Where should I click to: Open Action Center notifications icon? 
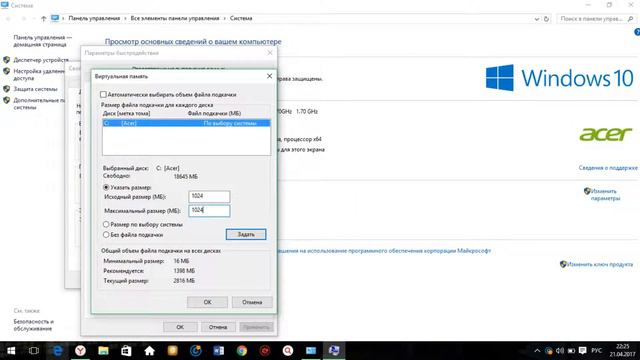pyautogui.click(x=582, y=351)
